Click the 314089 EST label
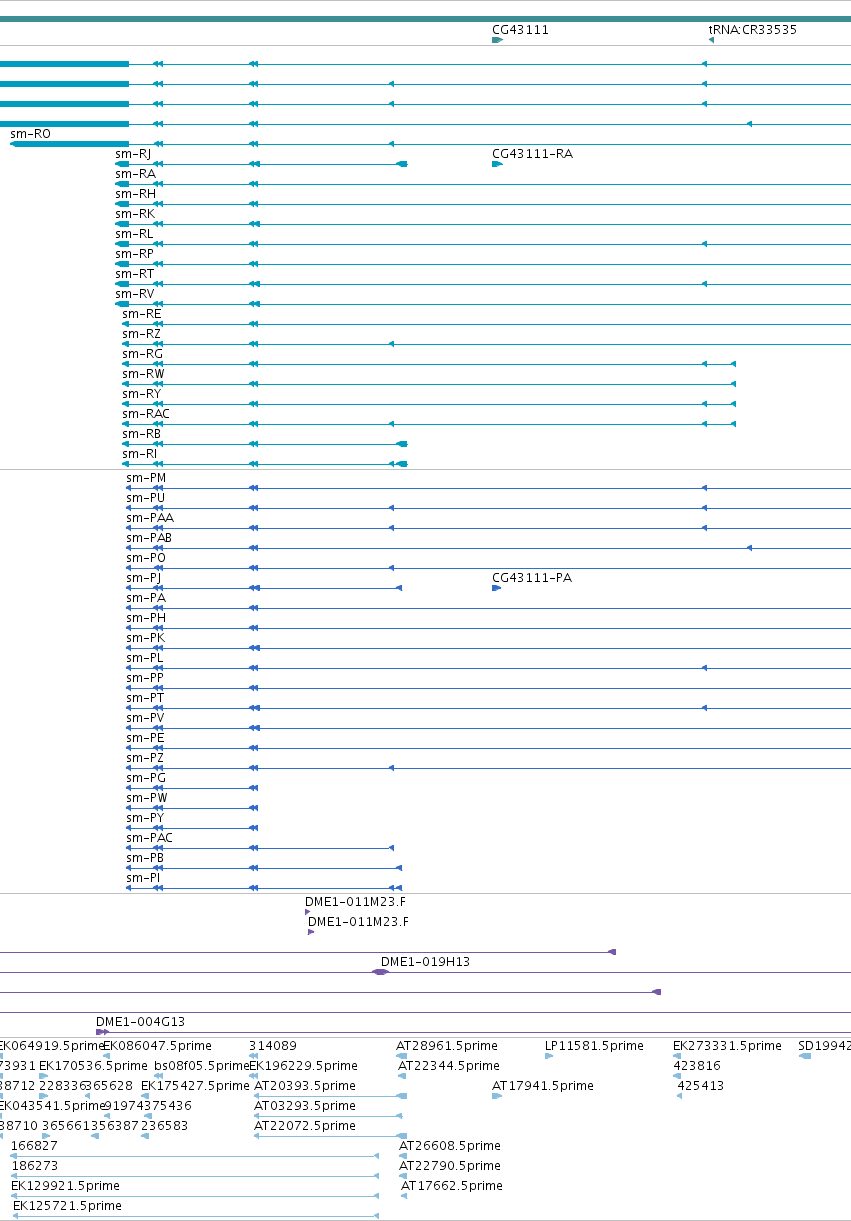Viewport: 851px width, 1221px height. click(272, 1046)
